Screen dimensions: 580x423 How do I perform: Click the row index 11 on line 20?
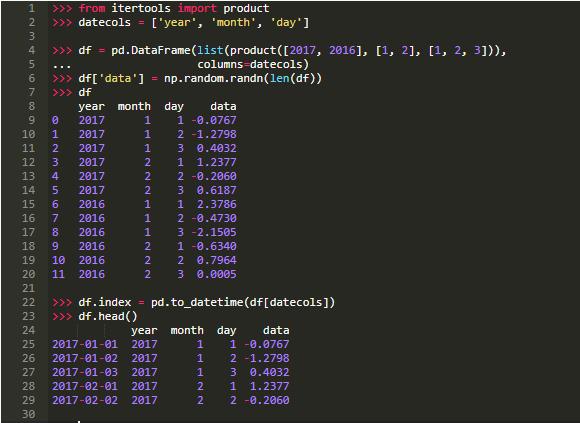click(58, 274)
